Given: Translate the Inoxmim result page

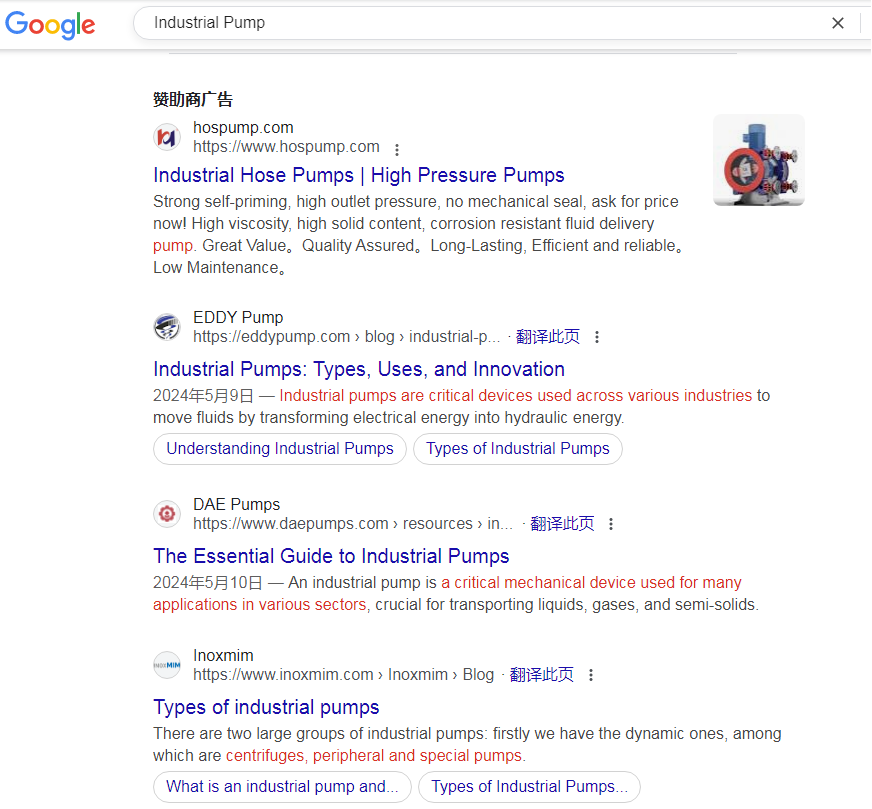Looking at the screenshot, I should (x=542, y=674).
